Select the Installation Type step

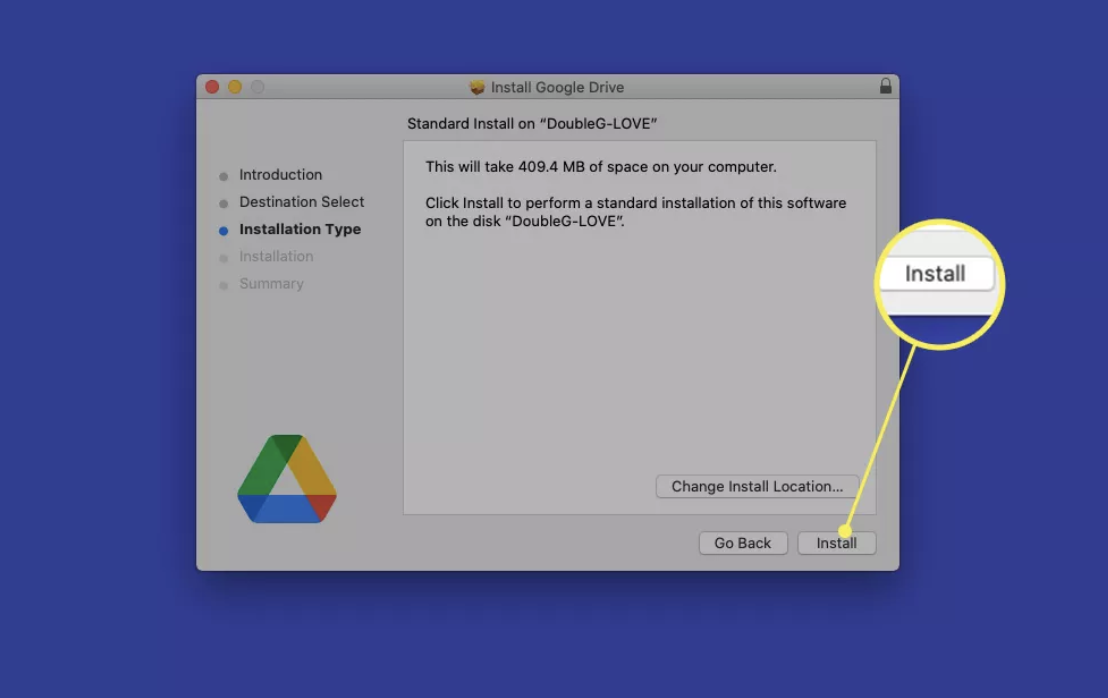(x=300, y=230)
